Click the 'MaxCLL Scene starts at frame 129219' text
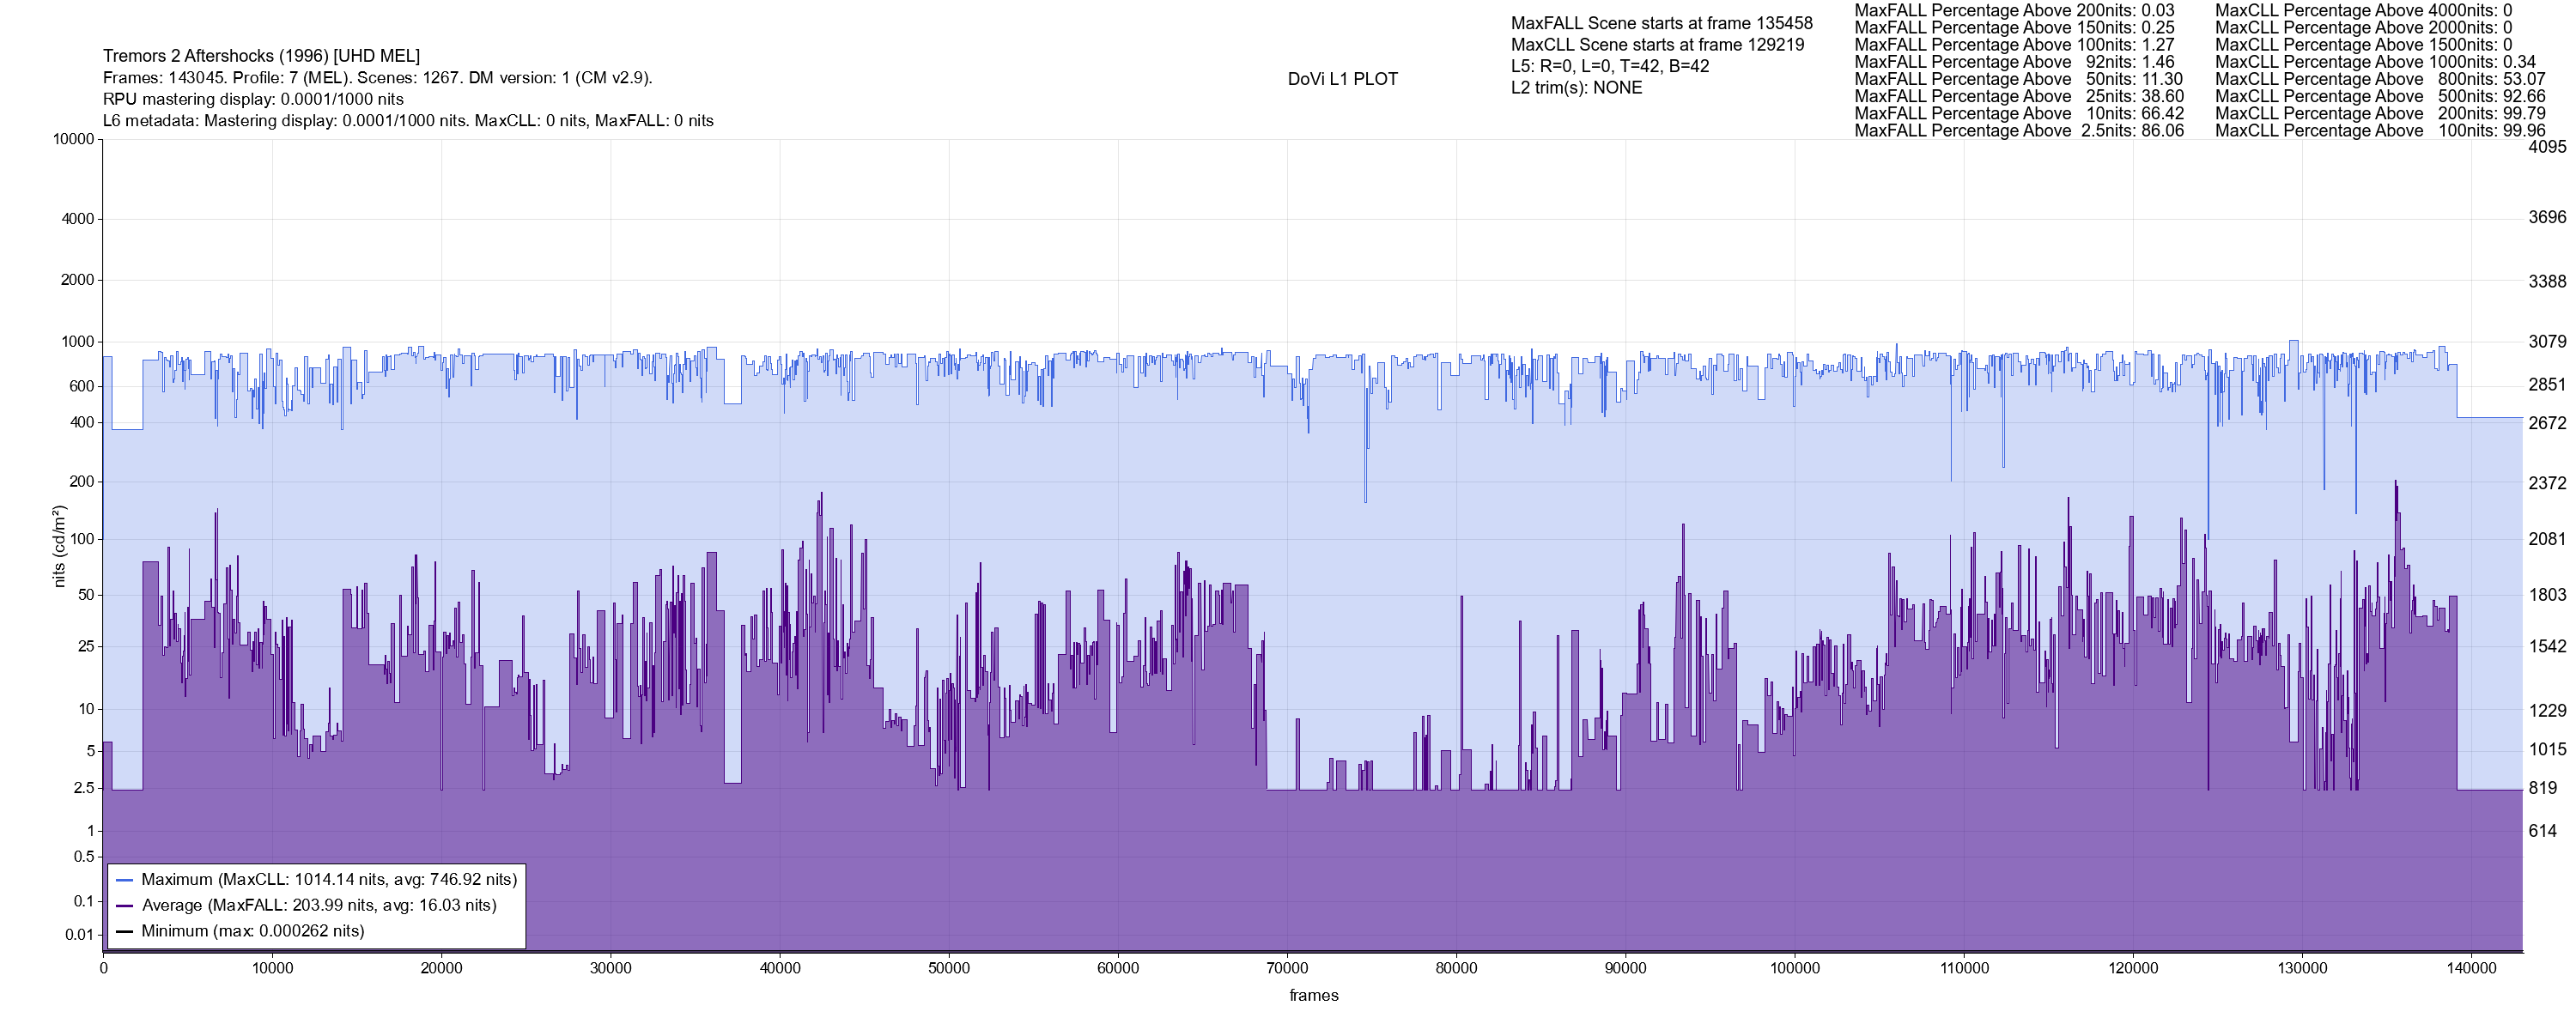The image size is (2576, 1030). pos(1657,44)
